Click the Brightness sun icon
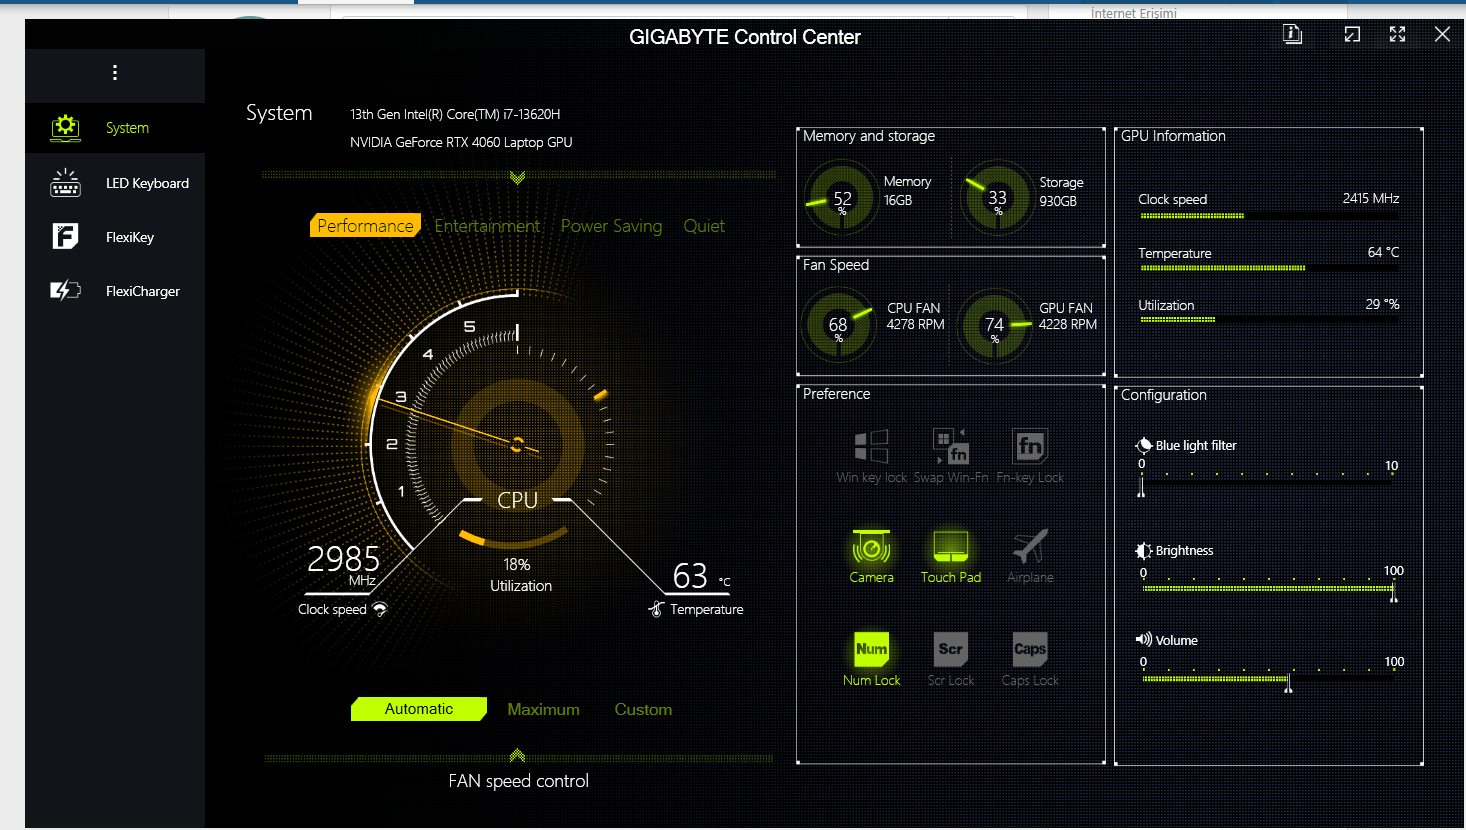1466x830 pixels. [x=1144, y=551]
